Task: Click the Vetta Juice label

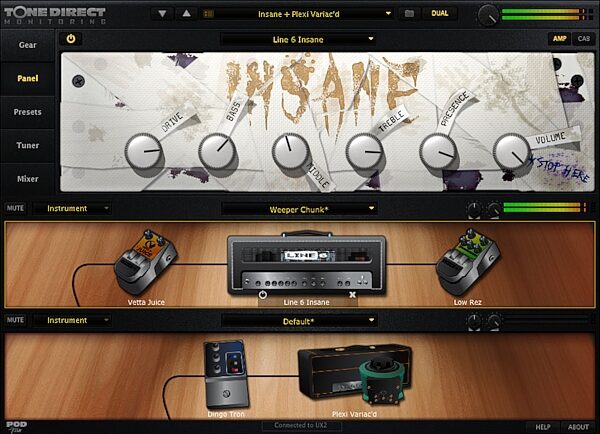Action: pyautogui.click(x=146, y=302)
